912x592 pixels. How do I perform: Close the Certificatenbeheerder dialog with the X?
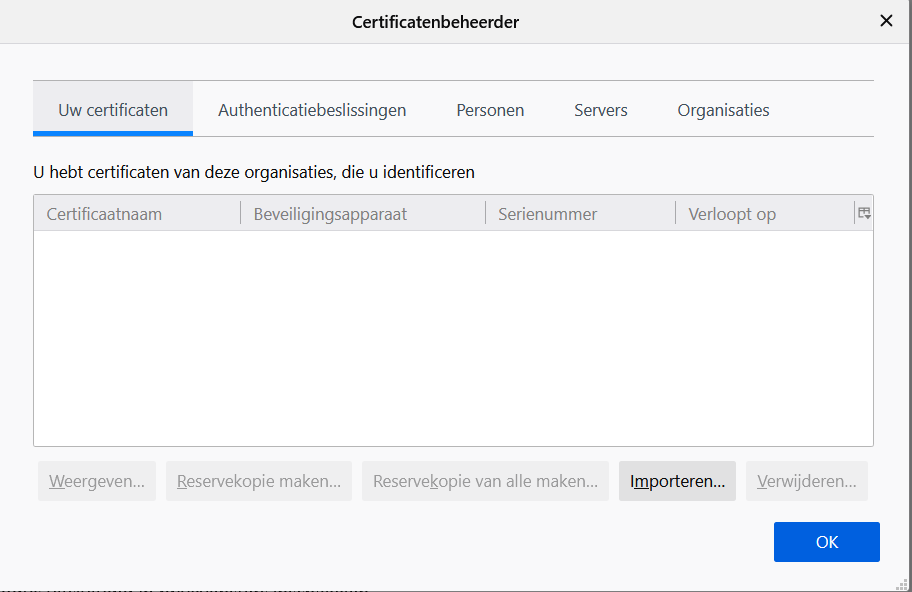885,21
